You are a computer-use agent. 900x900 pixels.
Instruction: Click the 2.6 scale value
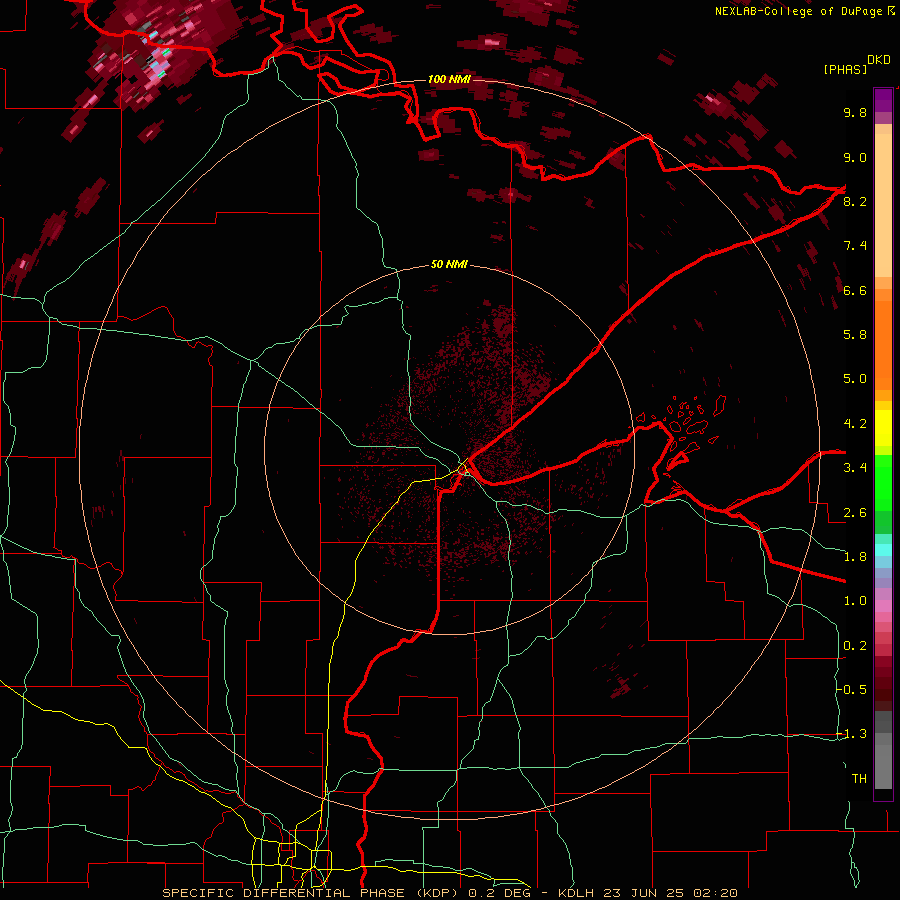pos(855,513)
